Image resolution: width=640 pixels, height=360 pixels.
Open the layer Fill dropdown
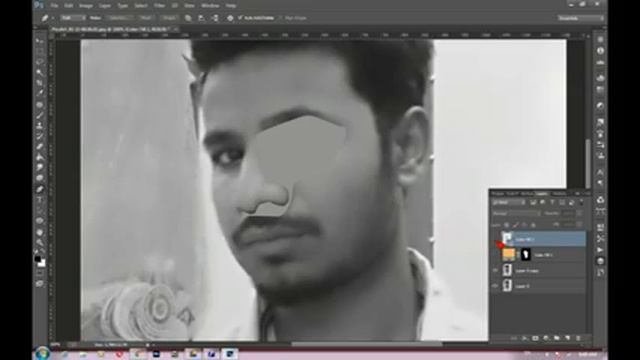click(580, 224)
